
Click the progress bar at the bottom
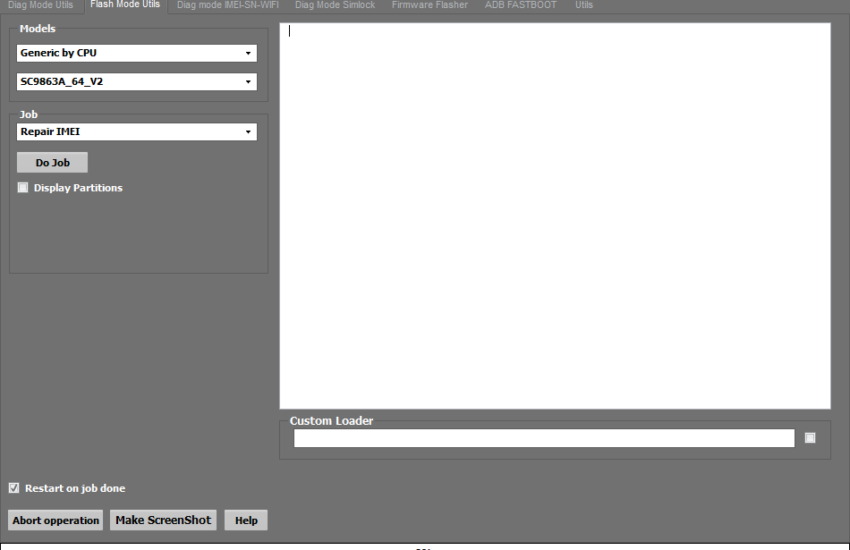pyautogui.click(x=425, y=546)
